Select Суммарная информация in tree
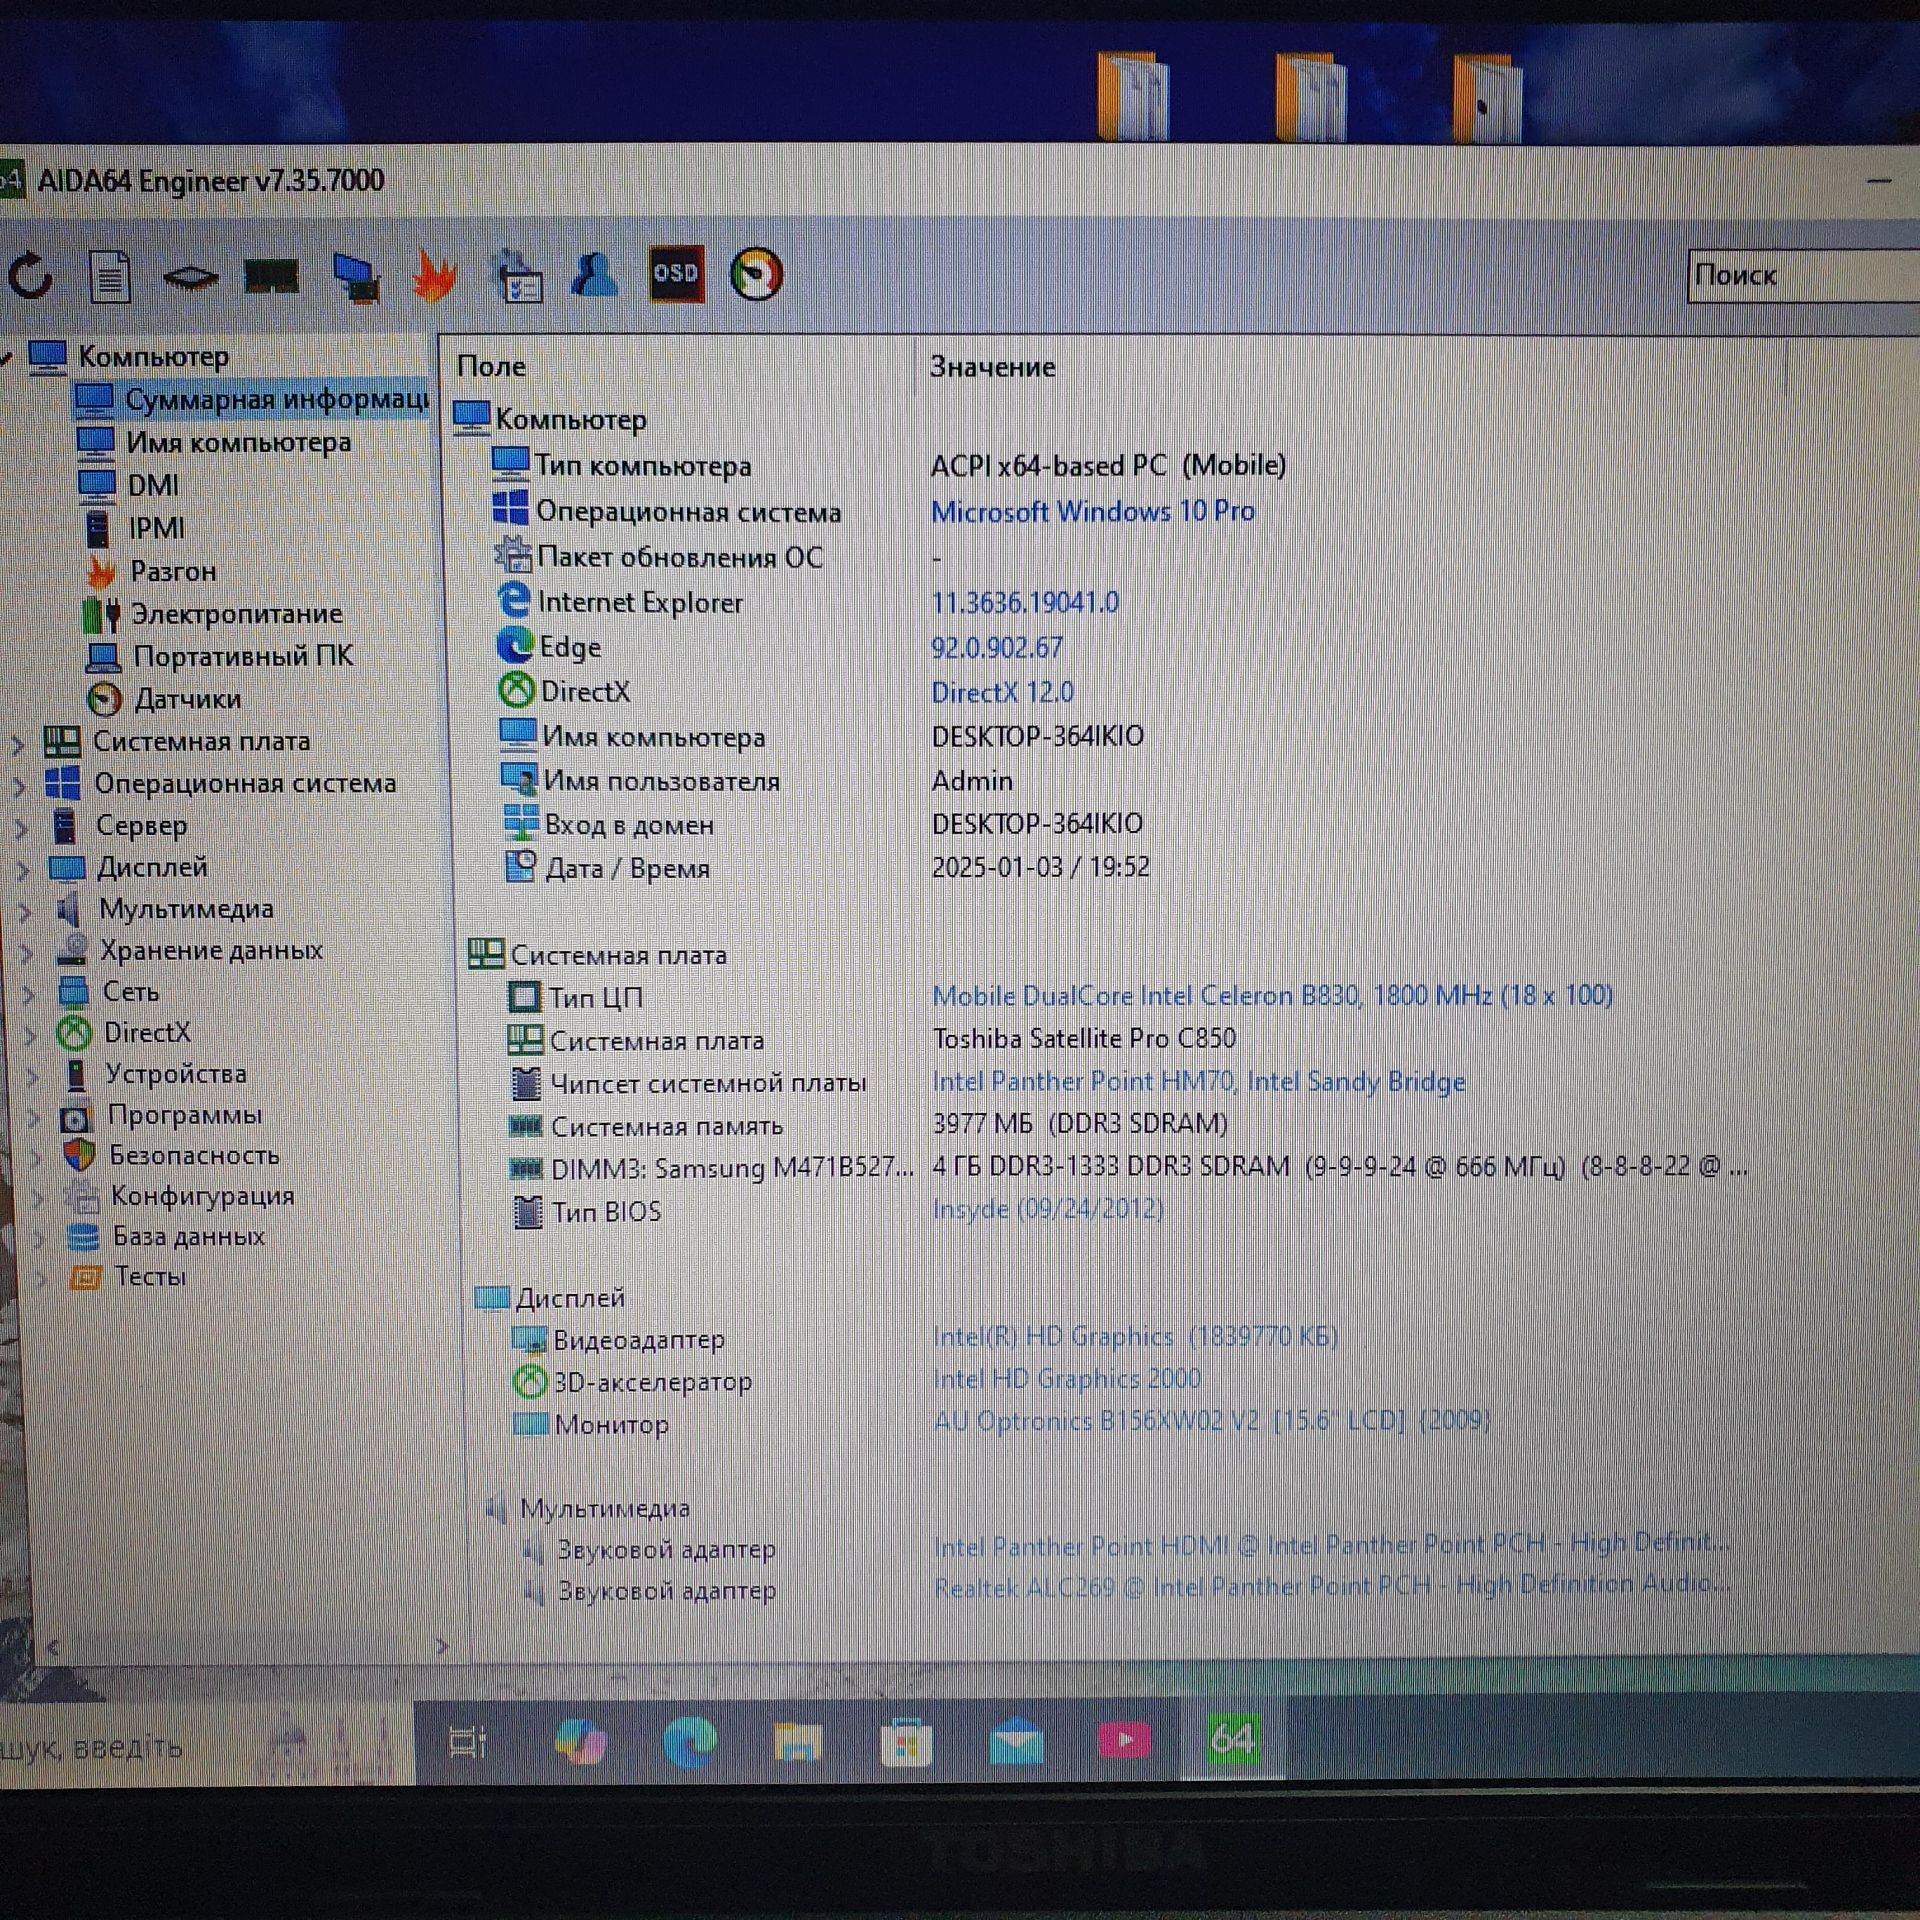The image size is (1920, 1920). point(252,399)
